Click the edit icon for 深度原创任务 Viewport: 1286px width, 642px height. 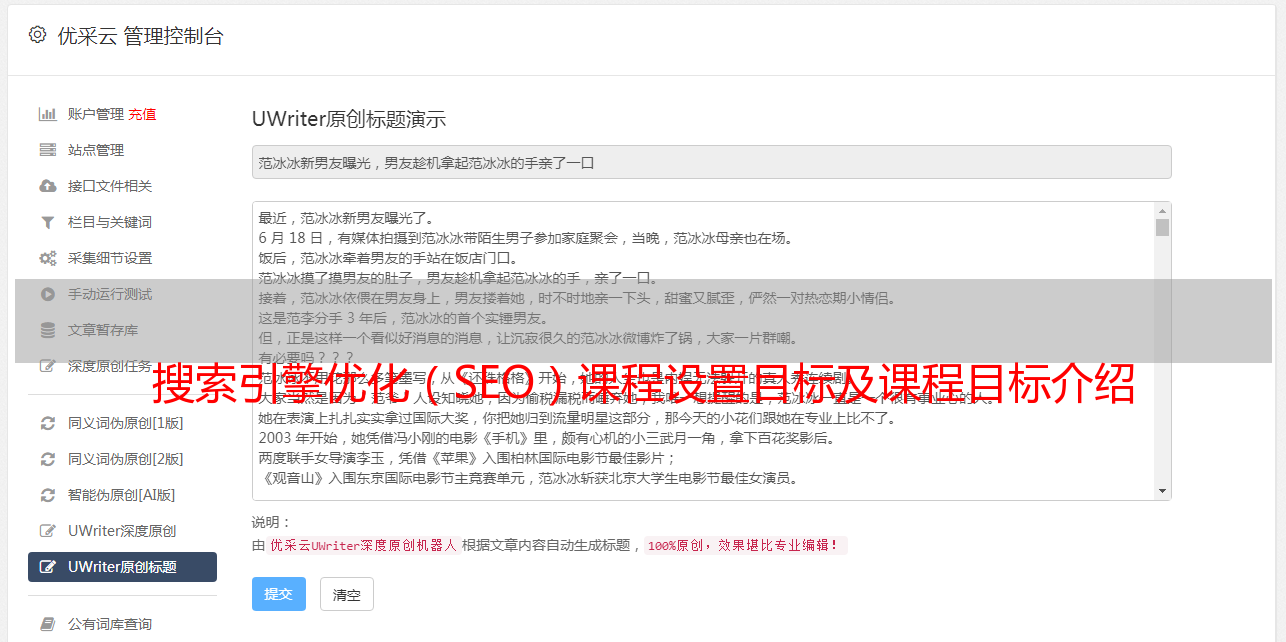coord(47,366)
